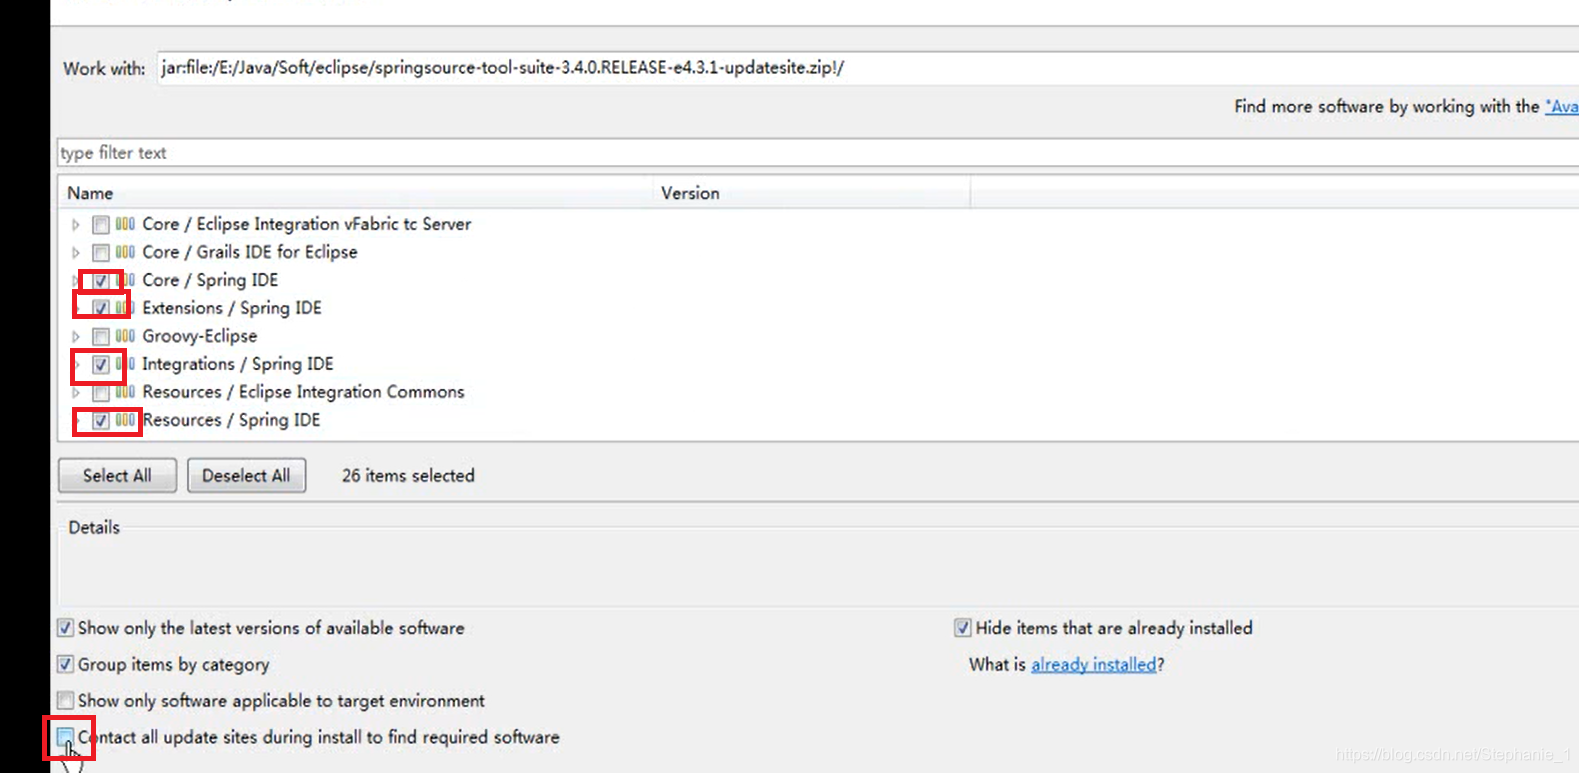1579x773 pixels.
Task: Select Integrations / Spring IDE row text
Action: 238,364
